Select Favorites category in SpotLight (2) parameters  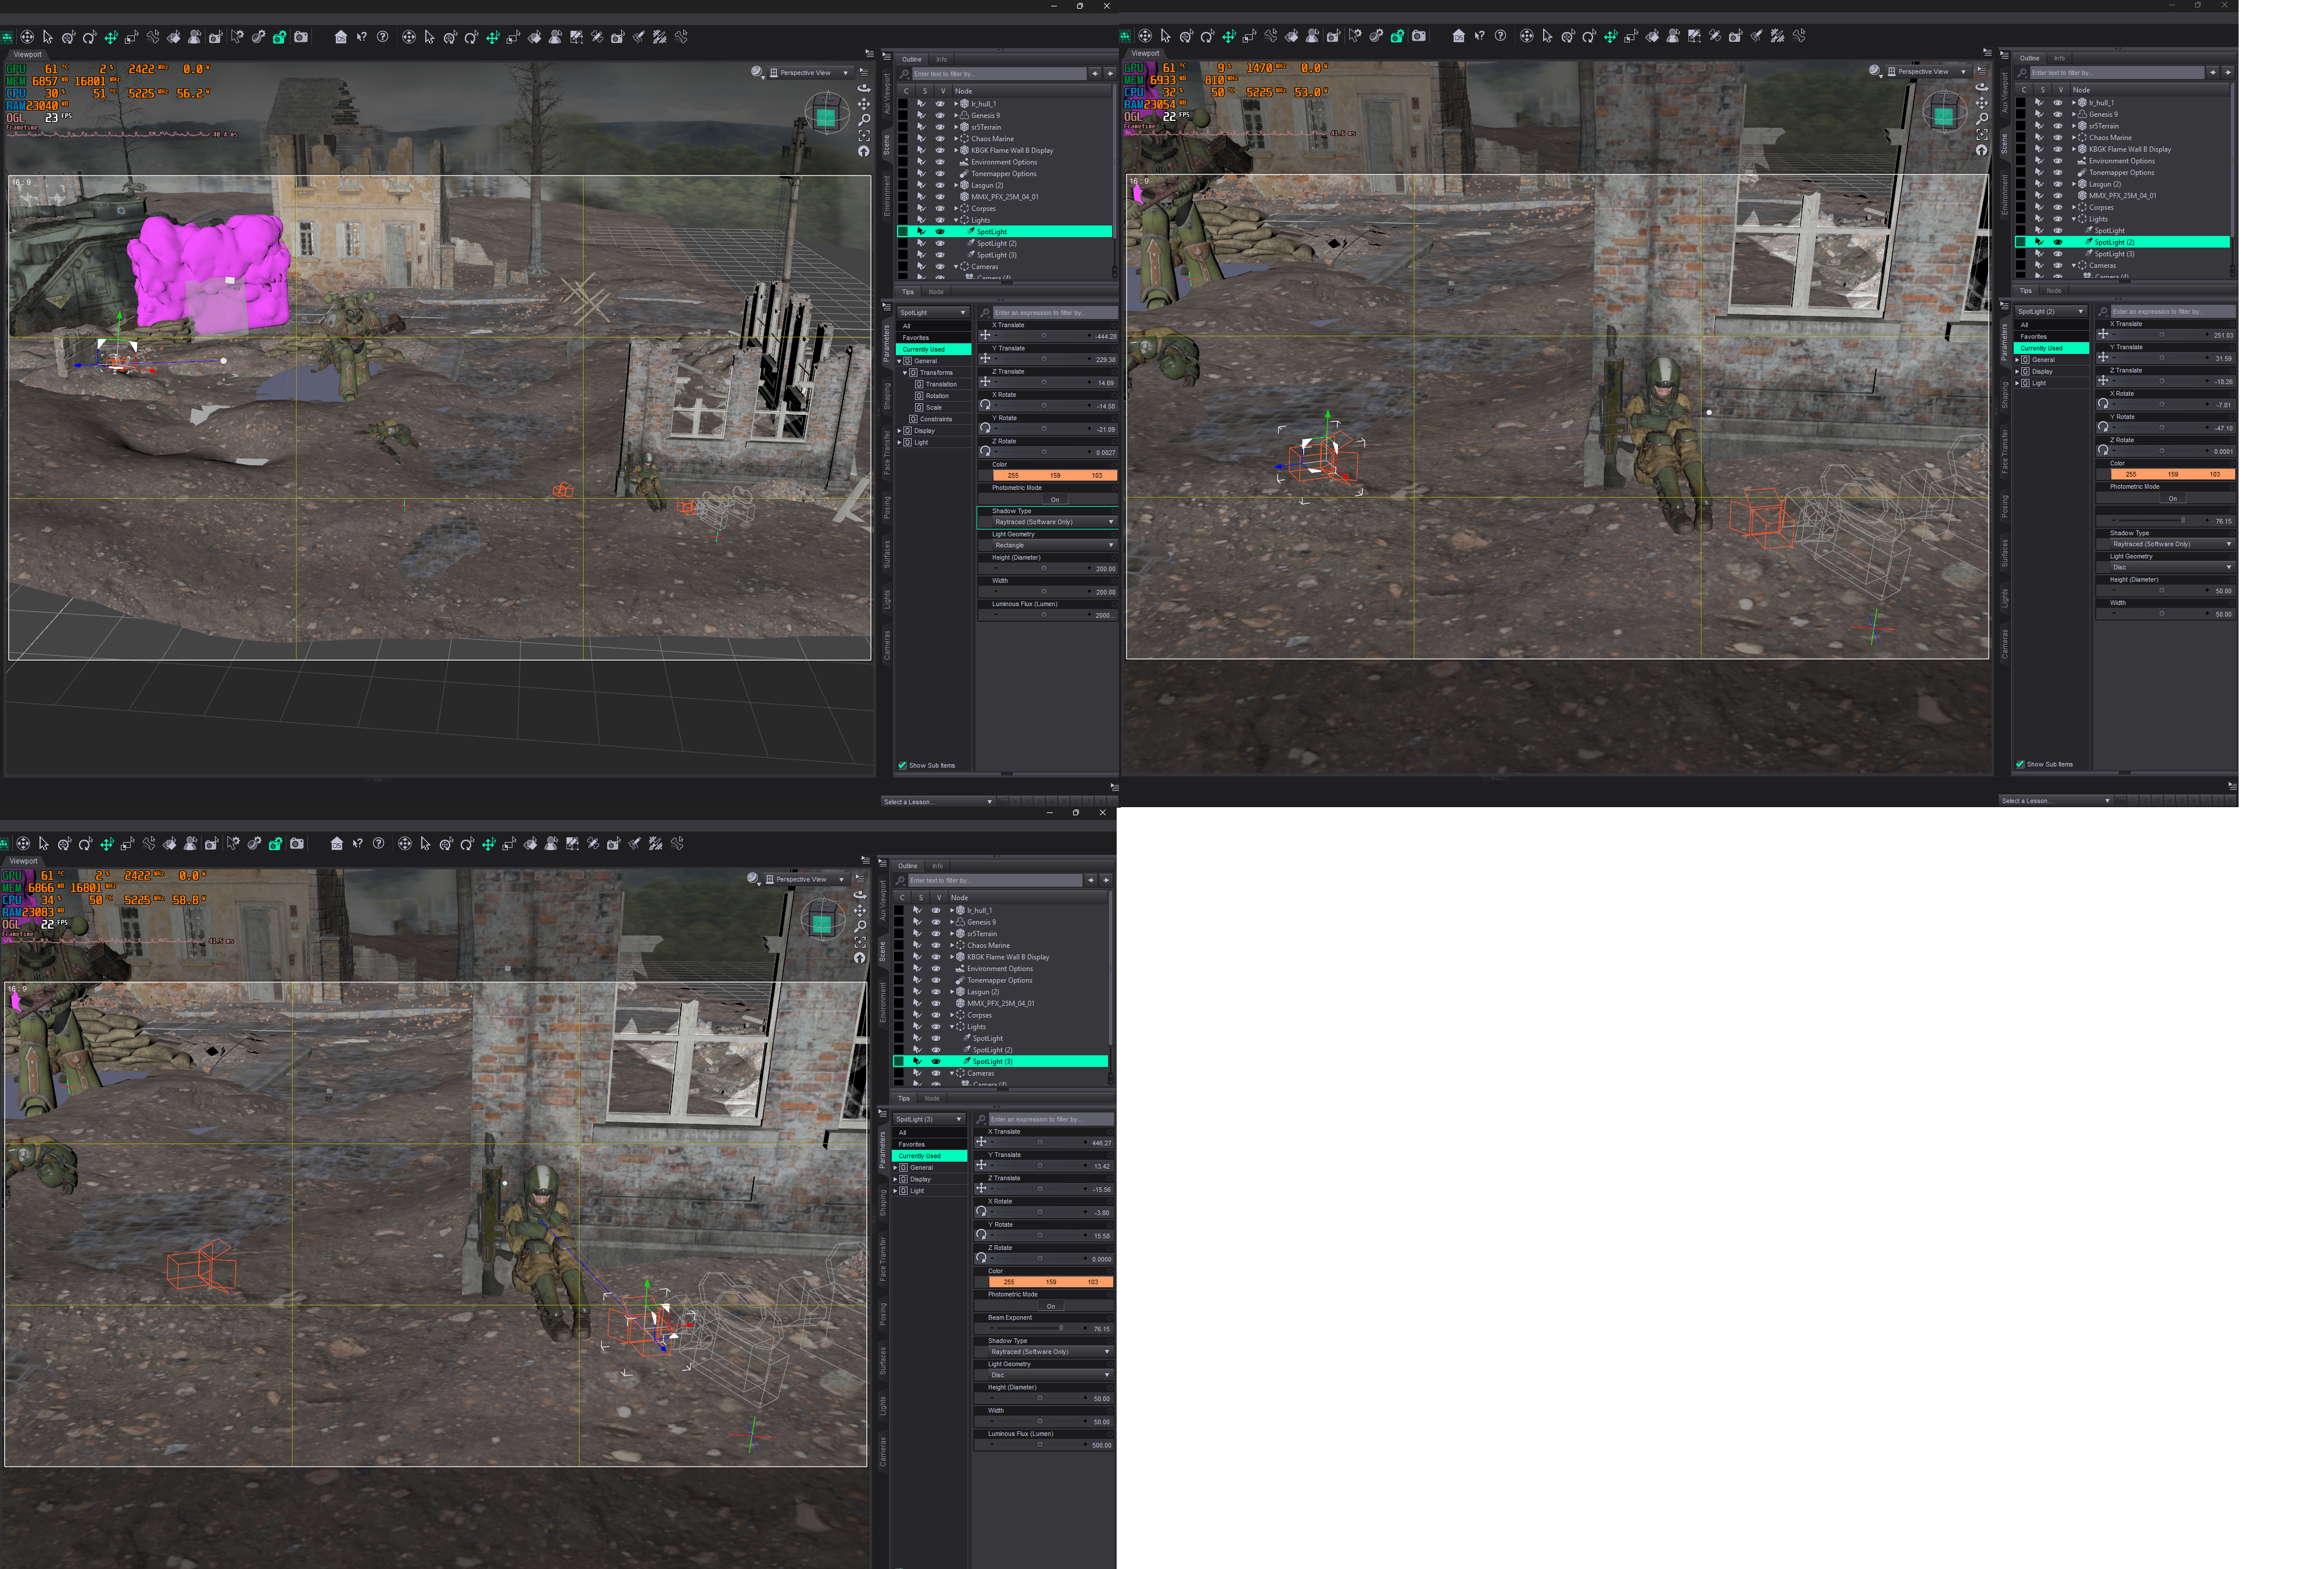click(x=2033, y=337)
